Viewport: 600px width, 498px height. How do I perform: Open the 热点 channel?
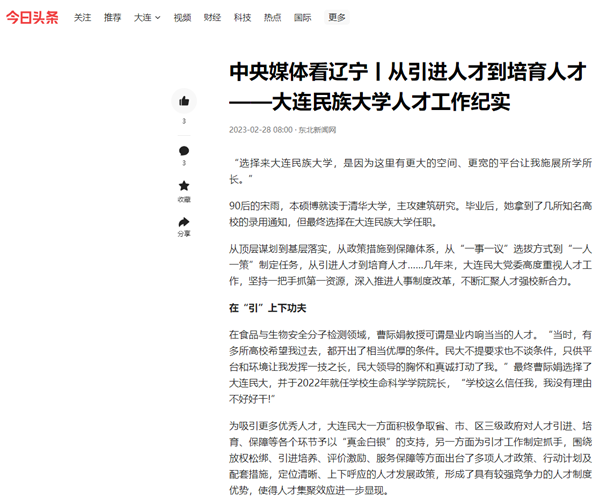[x=272, y=17]
